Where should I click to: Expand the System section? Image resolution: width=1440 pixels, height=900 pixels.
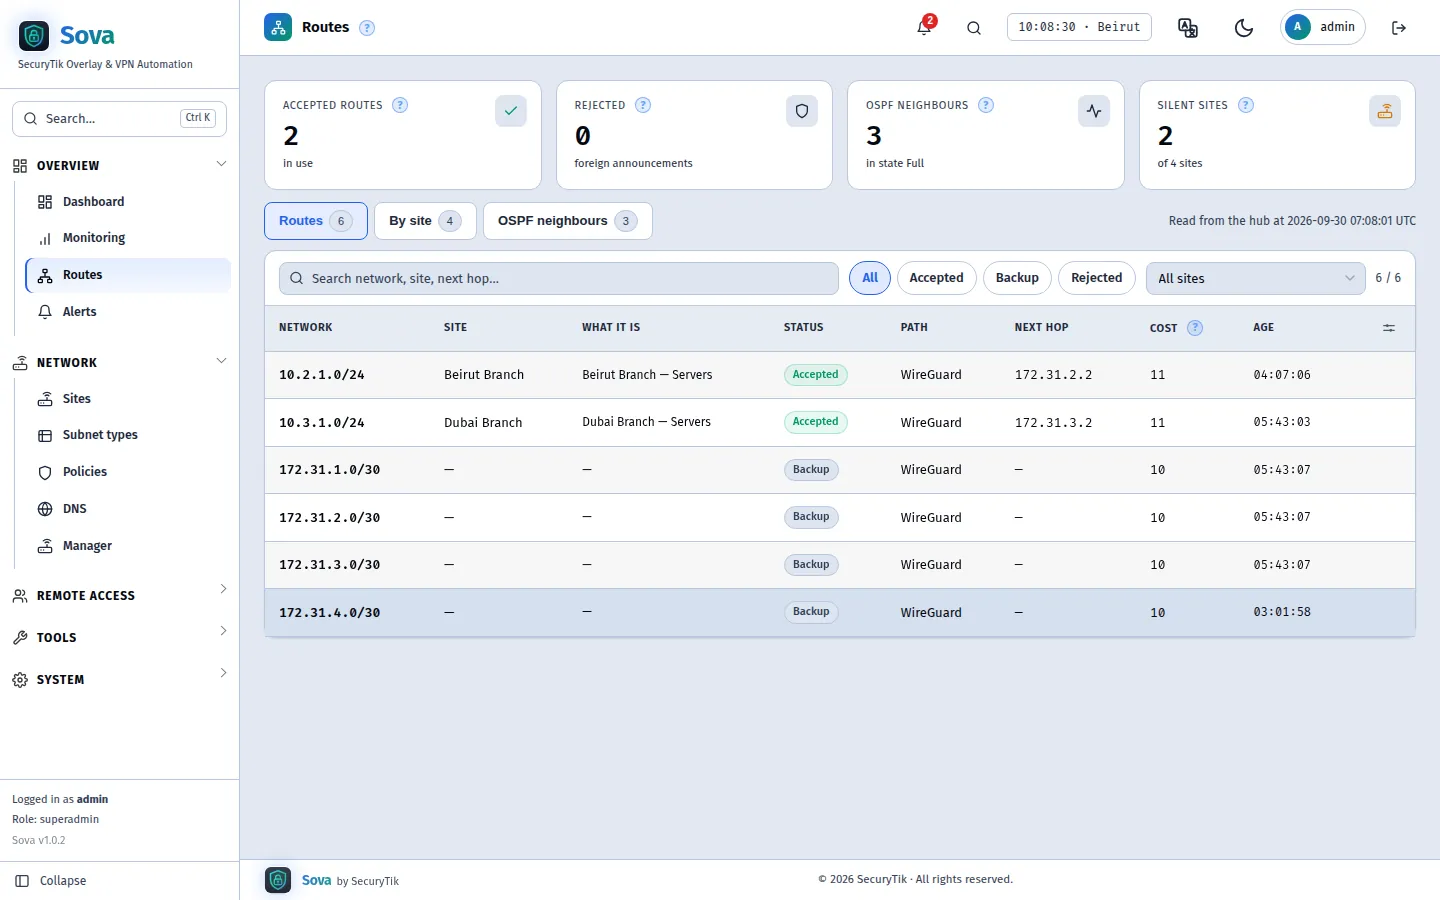[x=120, y=679]
